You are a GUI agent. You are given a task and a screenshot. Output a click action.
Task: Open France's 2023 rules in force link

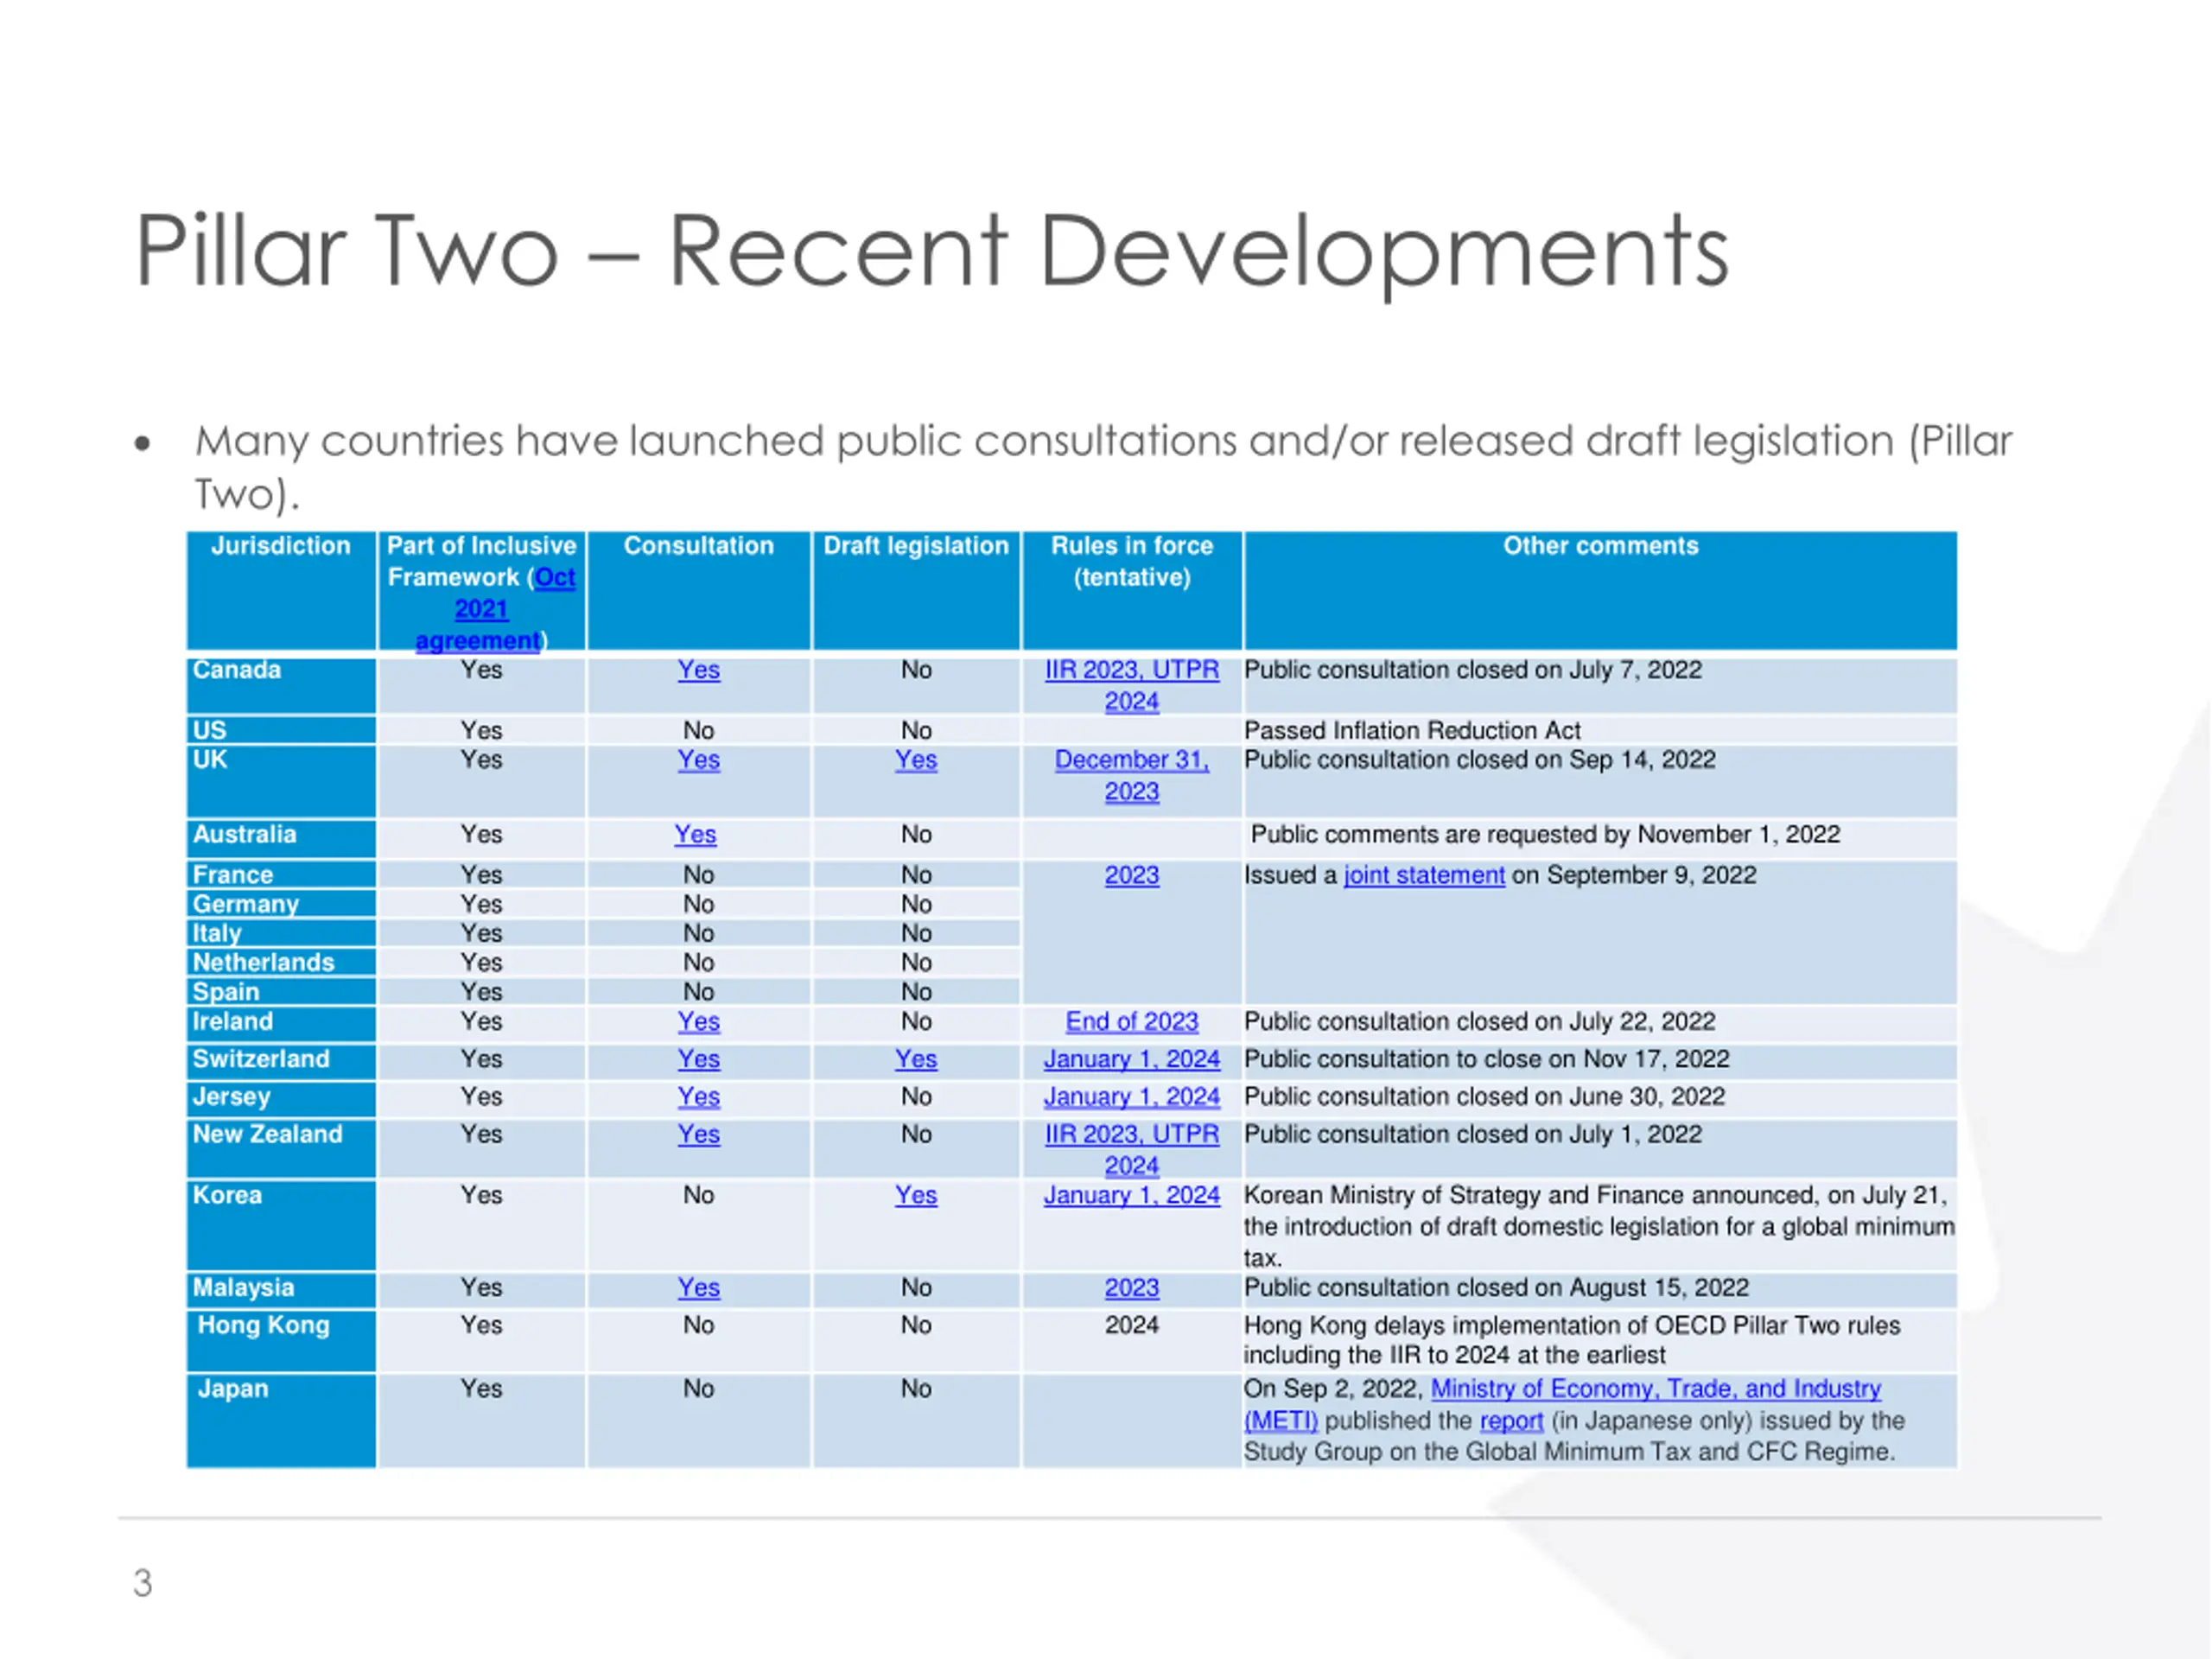click(x=1131, y=875)
